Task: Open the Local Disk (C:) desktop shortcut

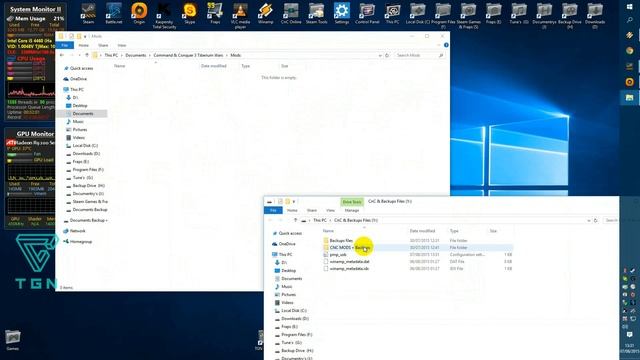Action: [x=418, y=13]
